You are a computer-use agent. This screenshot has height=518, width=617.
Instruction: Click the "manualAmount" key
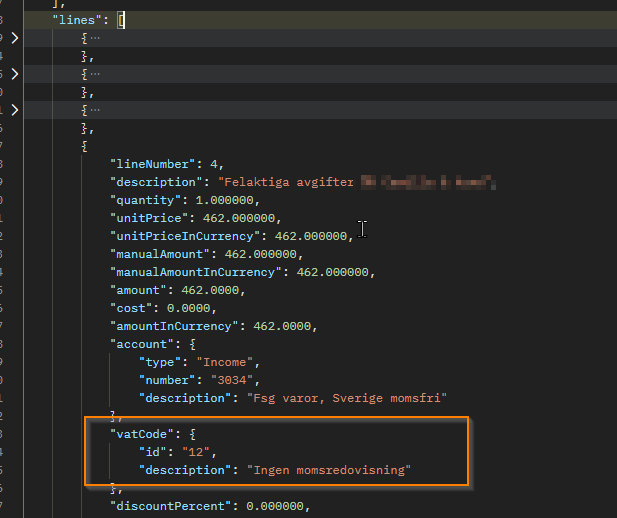pos(160,254)
